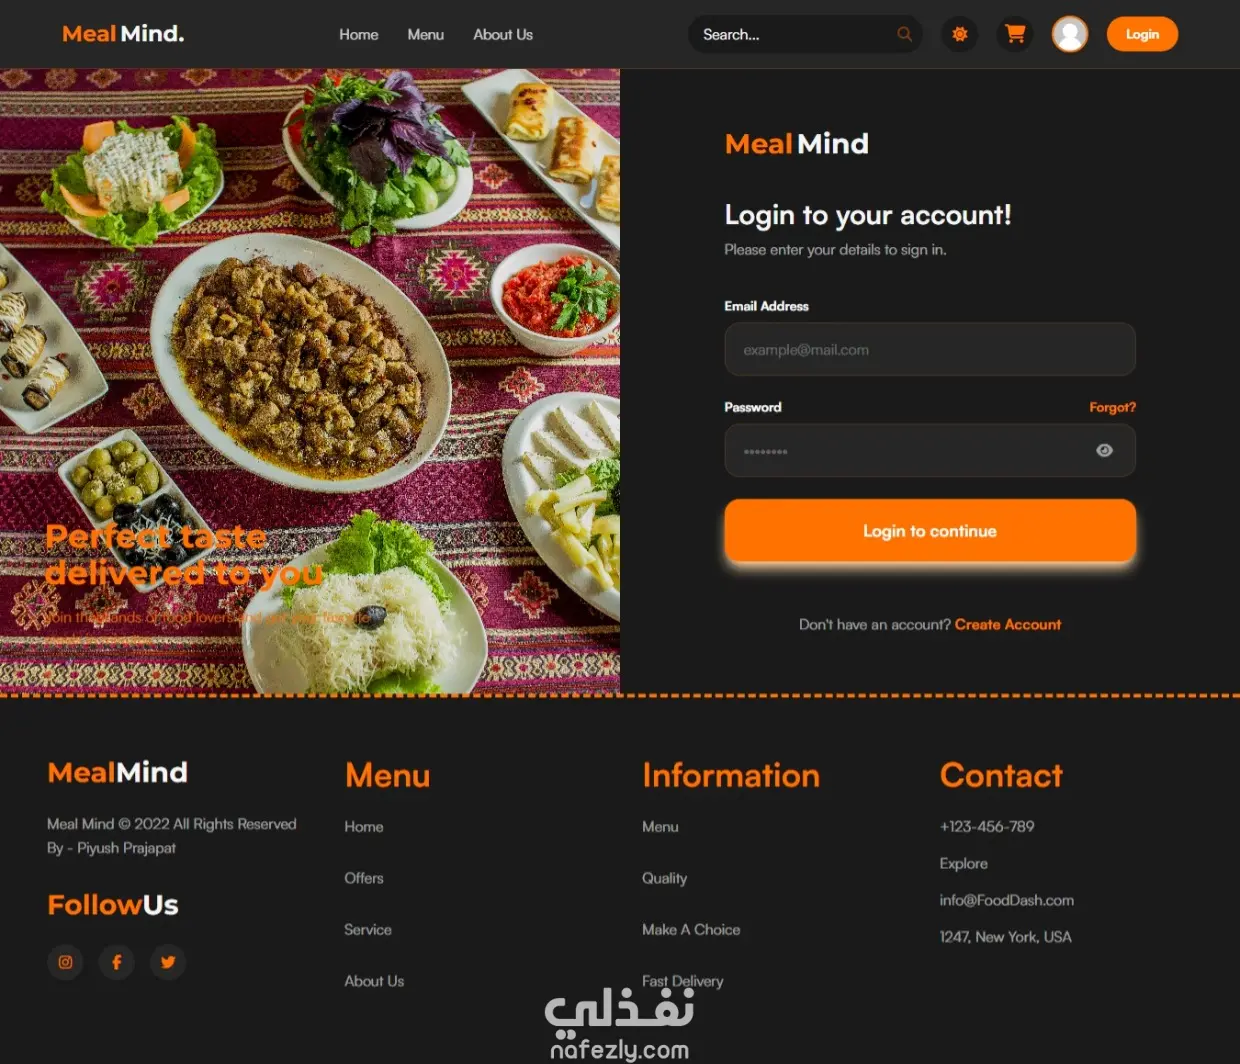1240x1064 pixels.
Task: Open the user profile avatar
Action: (x=1070, y=34)
